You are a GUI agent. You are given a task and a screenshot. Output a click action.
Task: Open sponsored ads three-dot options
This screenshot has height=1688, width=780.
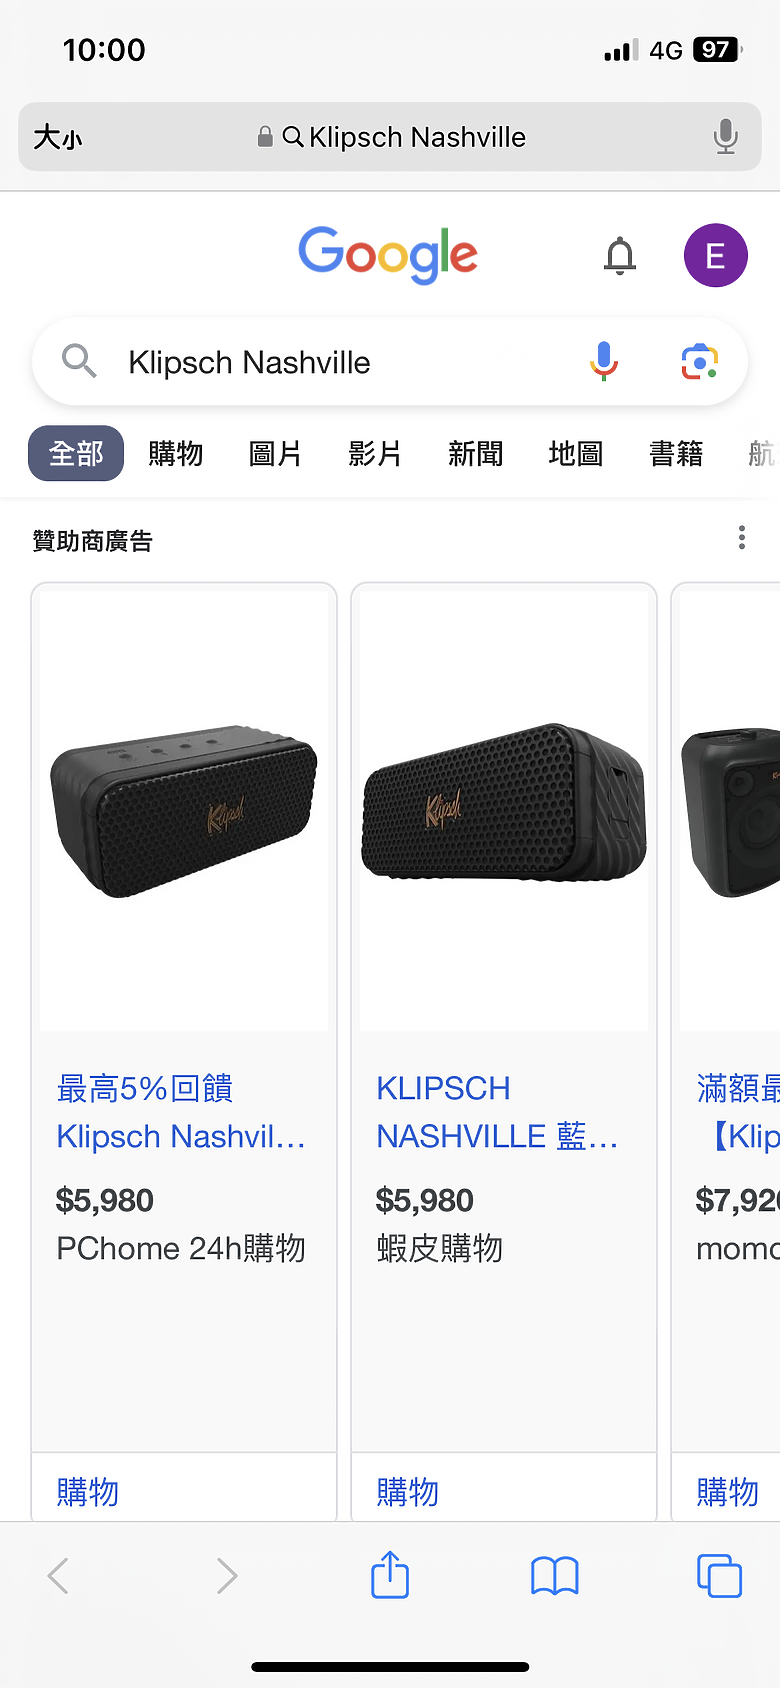coord(742,538)
